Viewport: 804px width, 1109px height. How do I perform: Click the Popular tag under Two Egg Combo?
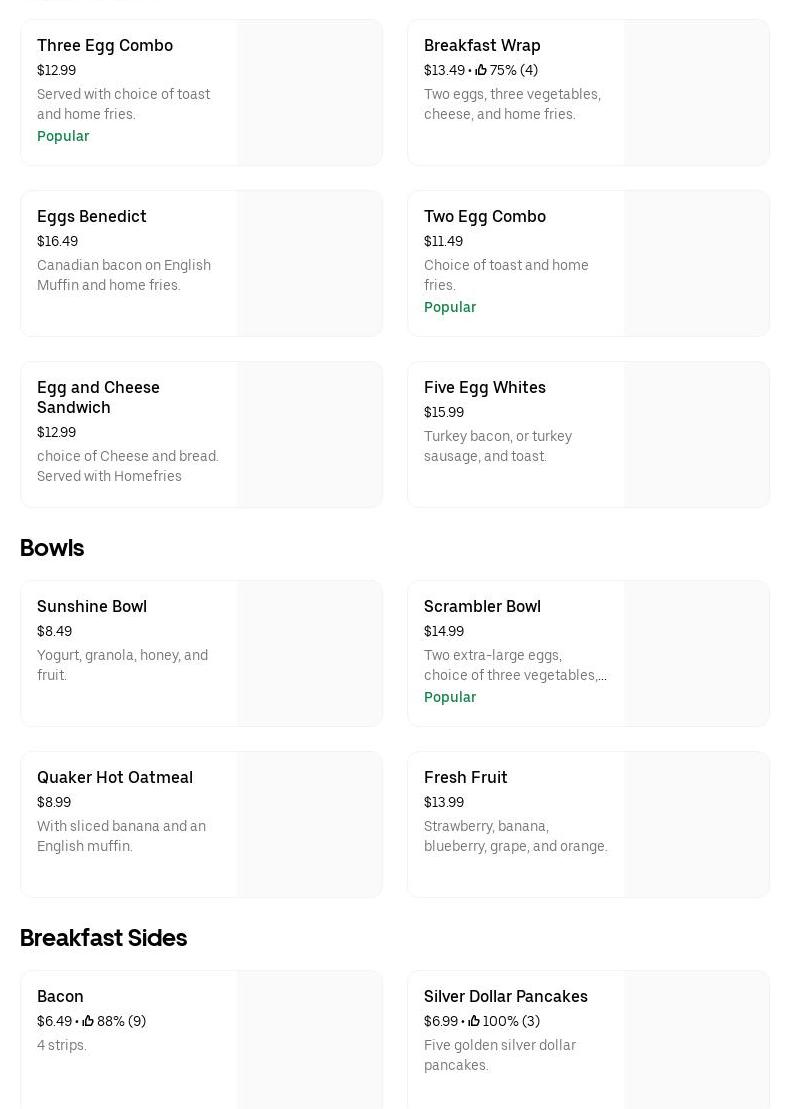tap(450, 307)
